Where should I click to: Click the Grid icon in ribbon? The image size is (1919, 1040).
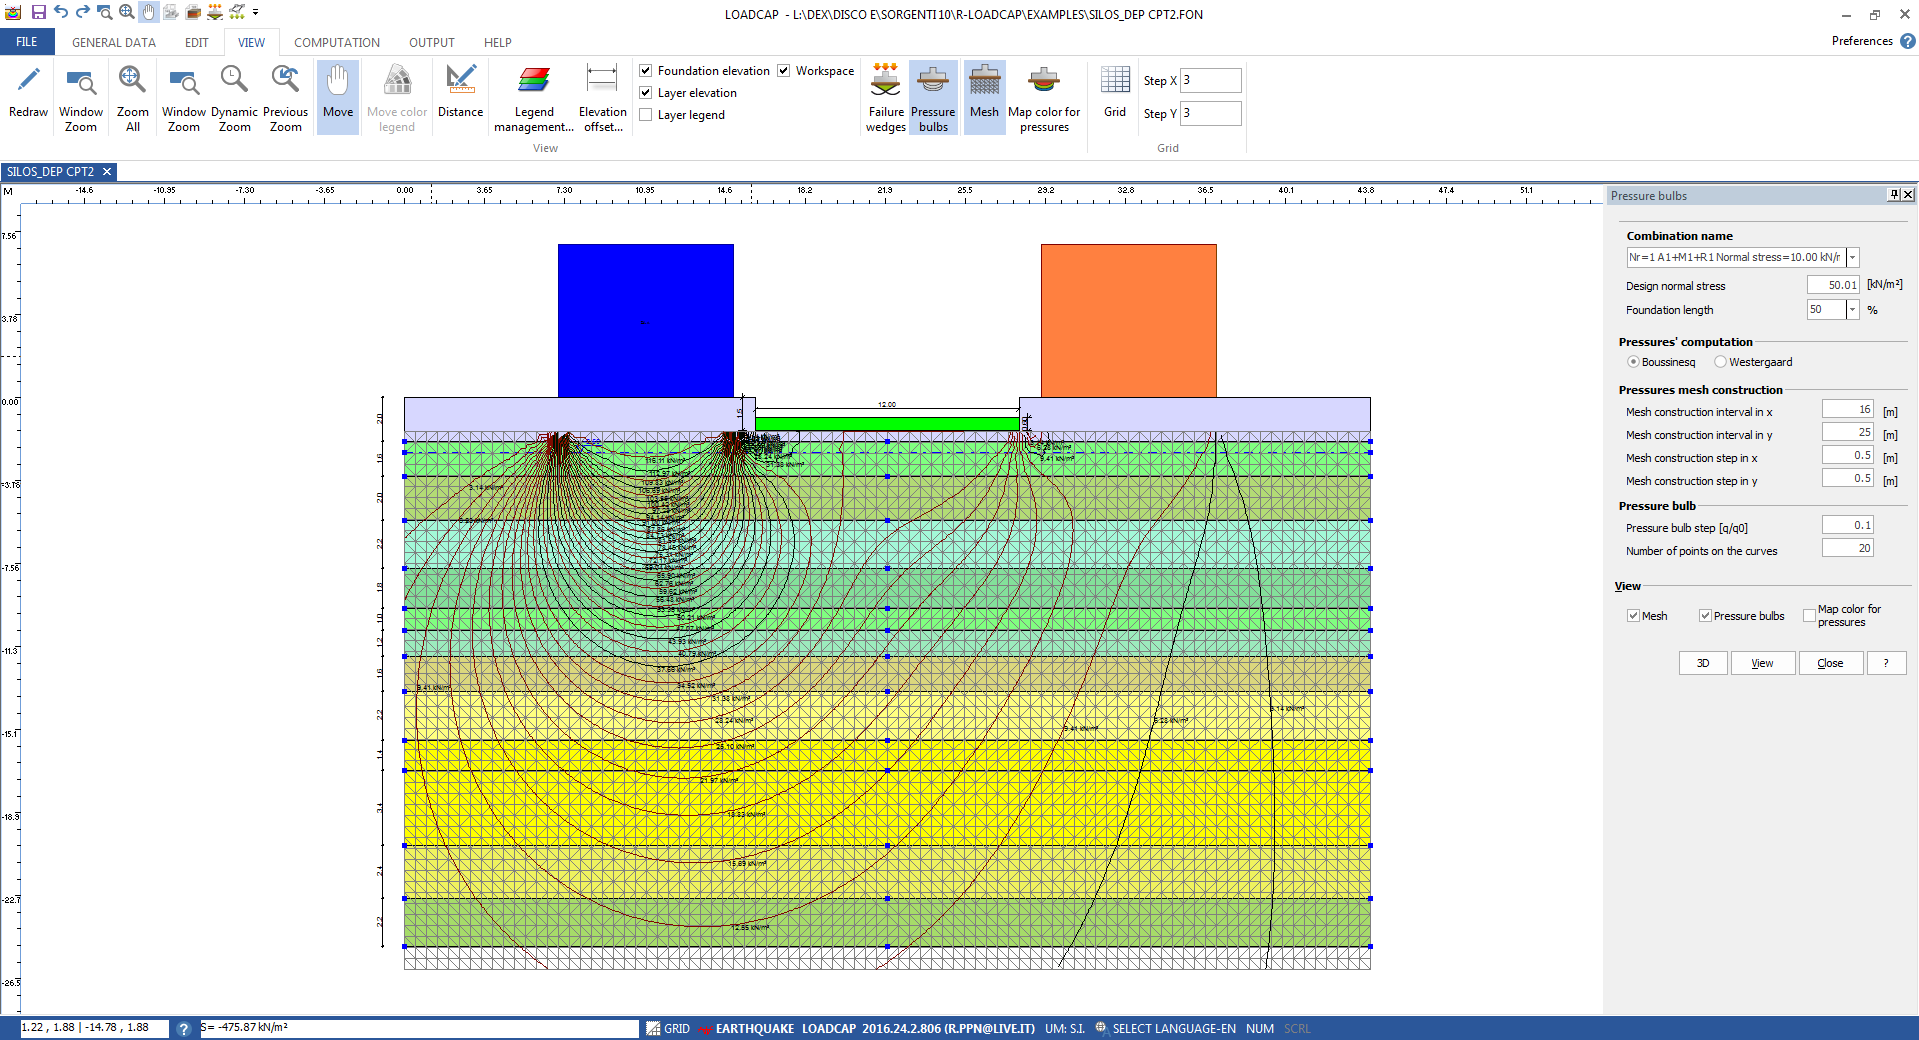[1115, 80]
